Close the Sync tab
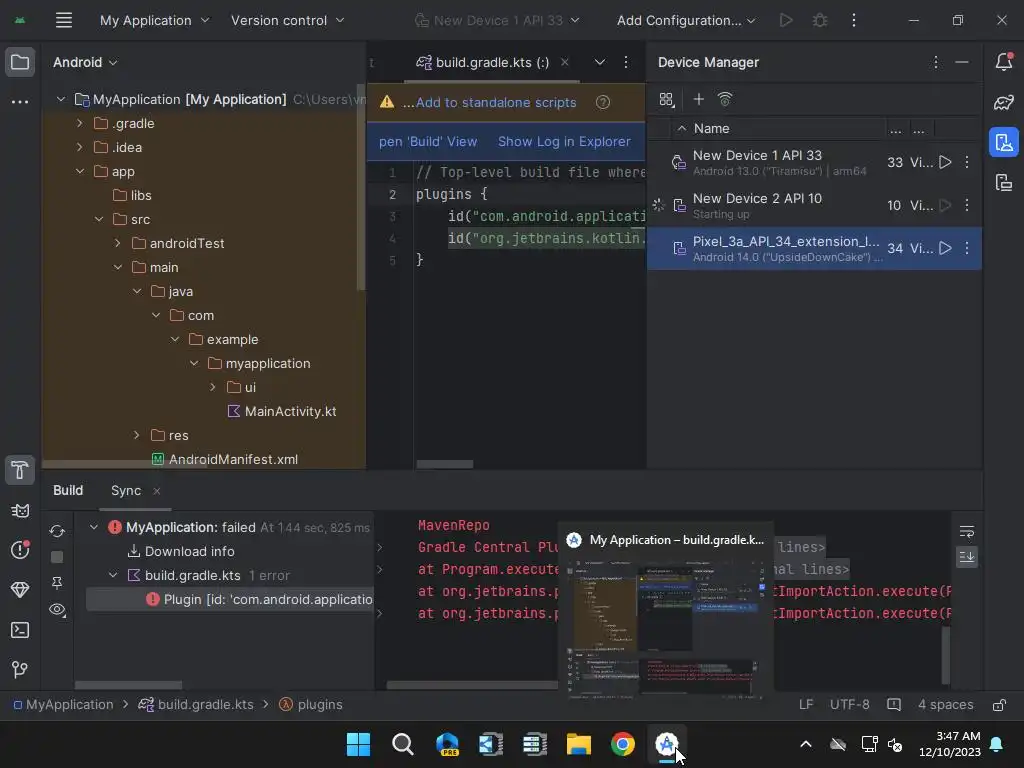Image resolution: width=1024 pixels, height=768 pixels. click(157, 490)
